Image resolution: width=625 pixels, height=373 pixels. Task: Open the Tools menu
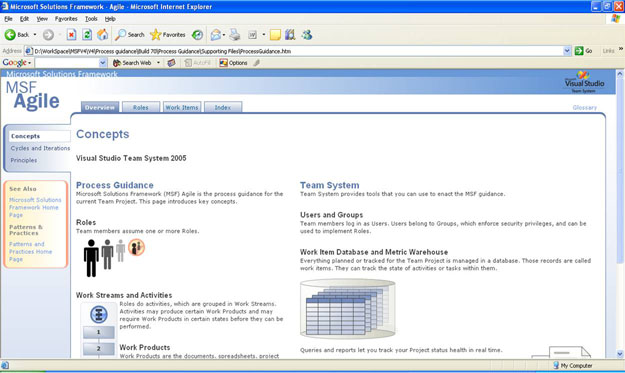click(x=91, y=19)
